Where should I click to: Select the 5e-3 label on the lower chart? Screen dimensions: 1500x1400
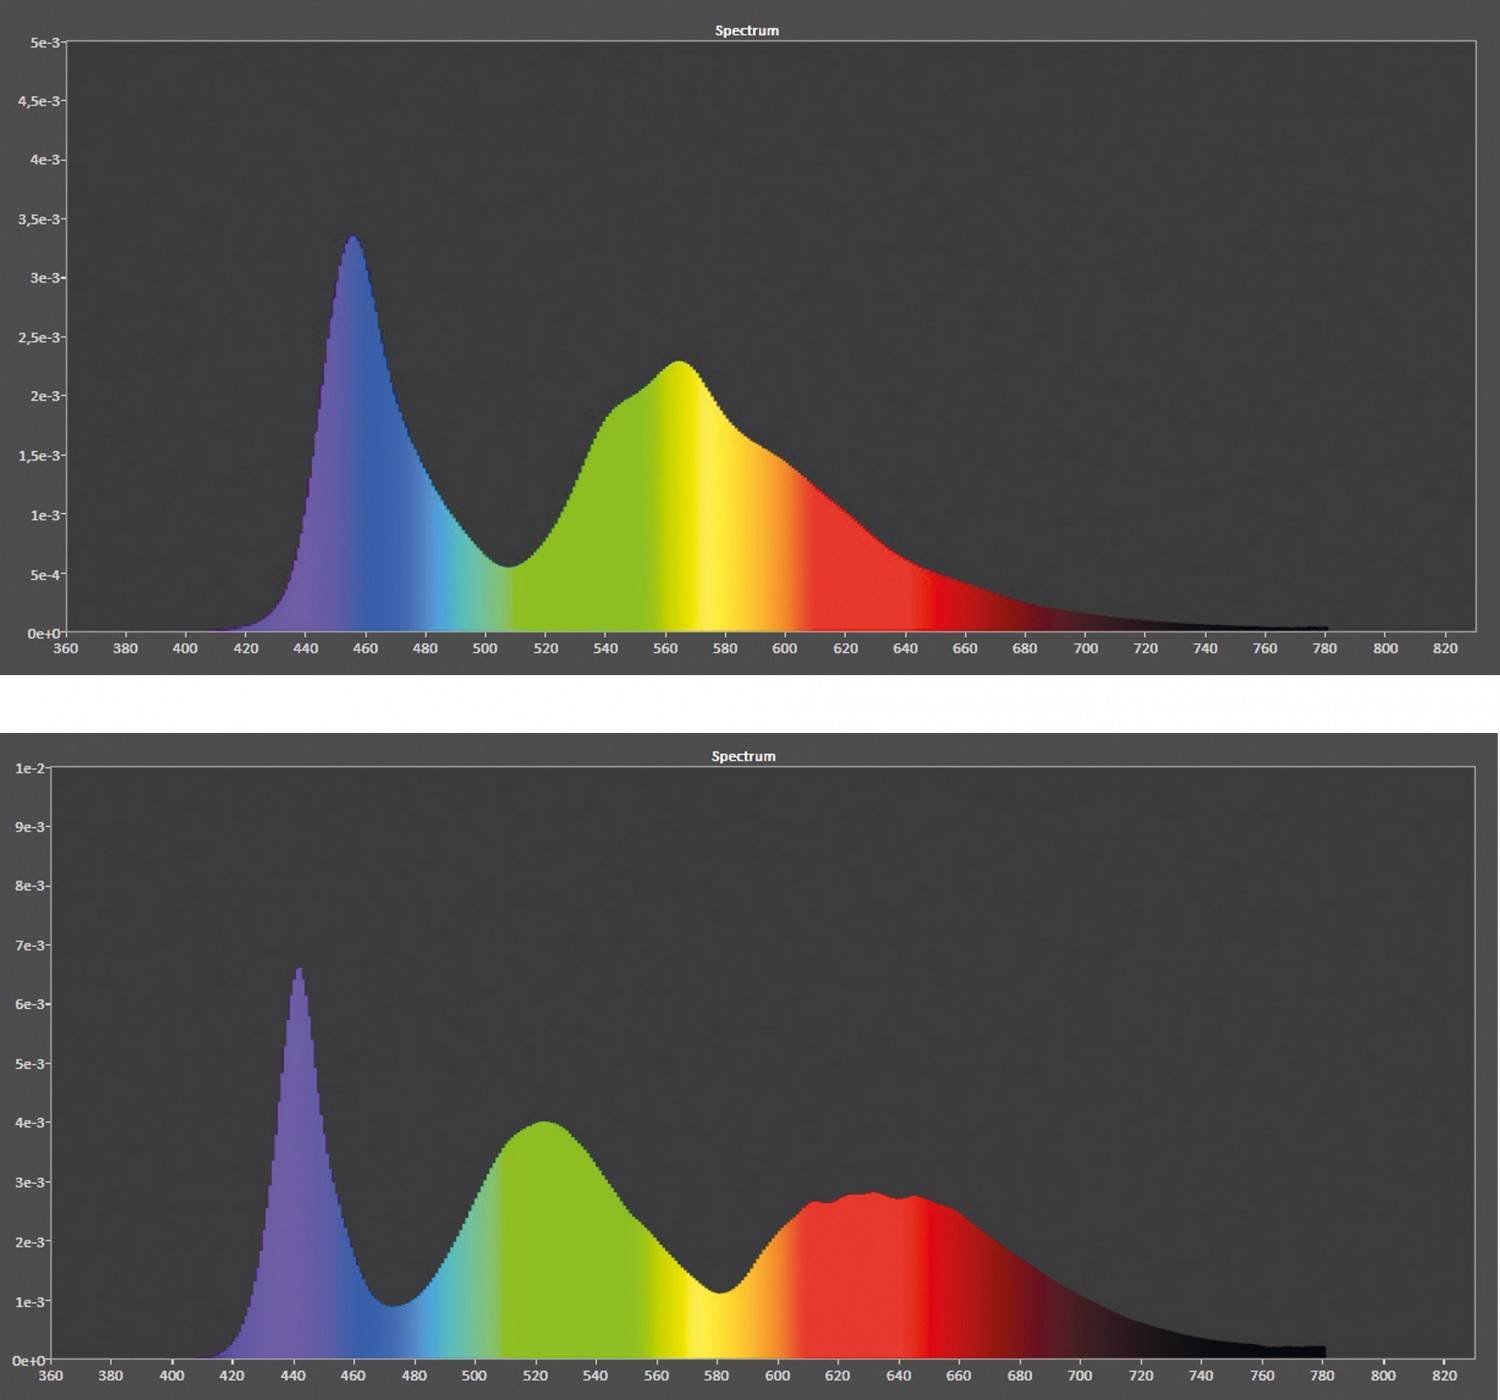click(x=30, y=1063)
